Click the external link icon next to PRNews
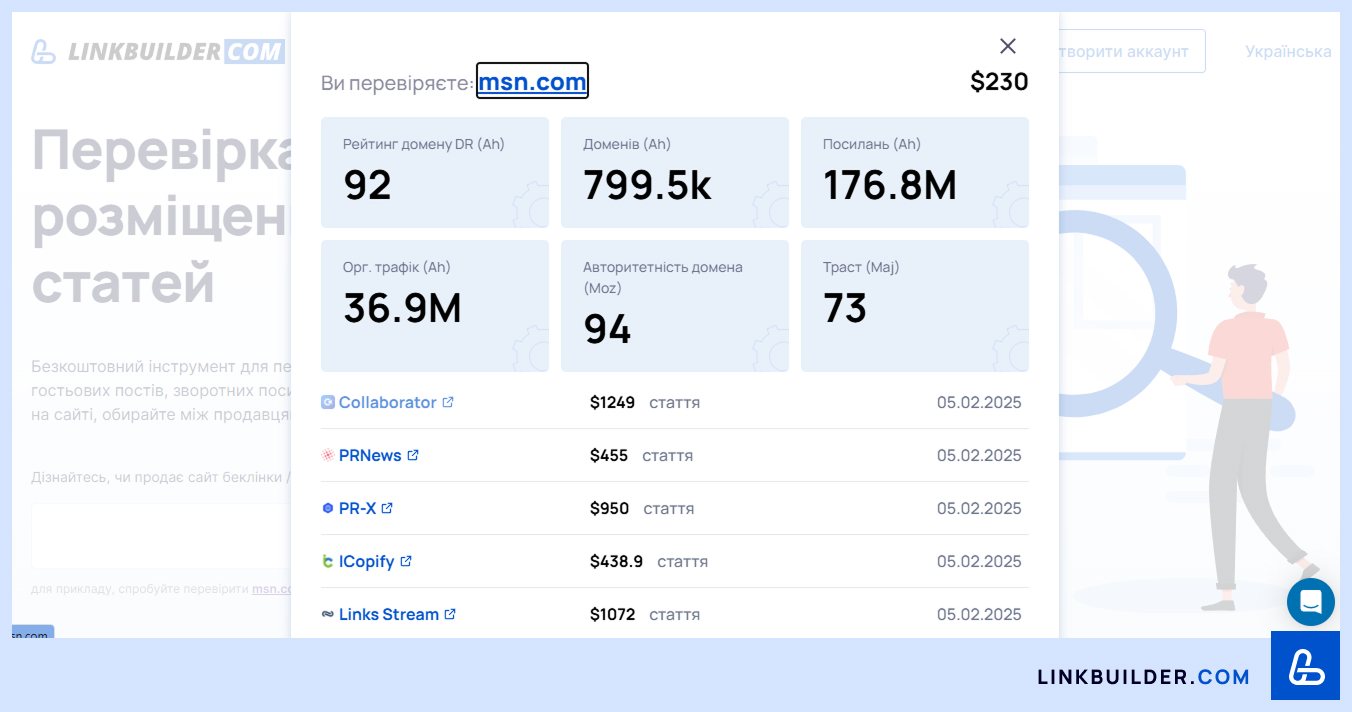The image size is (1352, 712). (413, 455)
